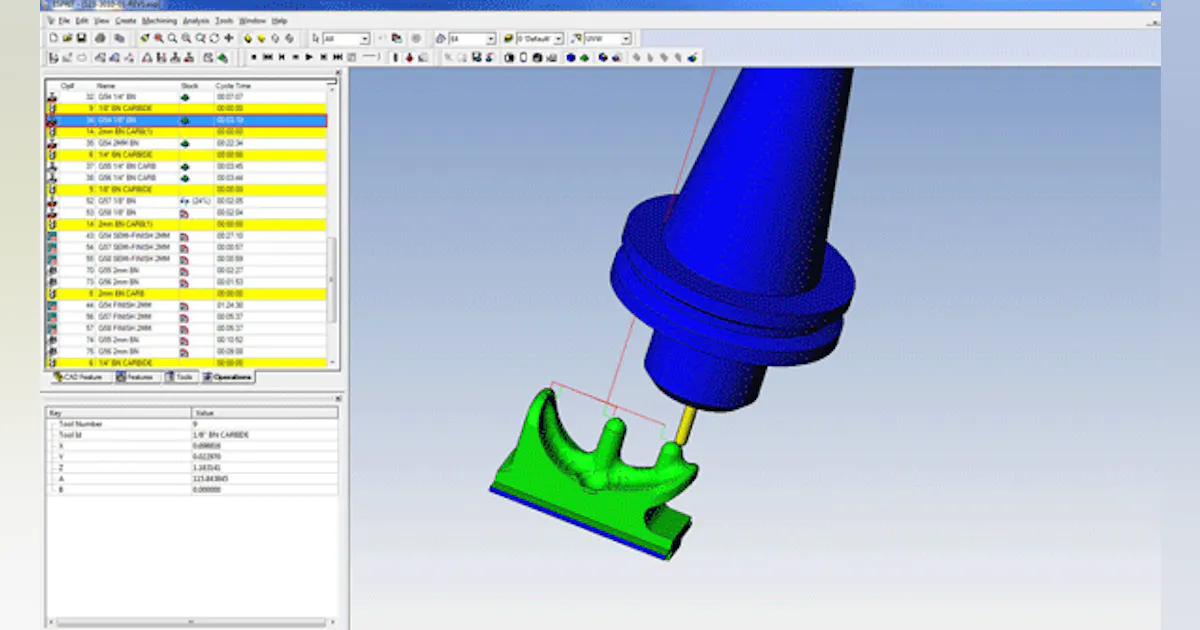The height and width of the screenshot is (630, 1200).
Task: Click the red downward tool icon
Action: (410, 57)
